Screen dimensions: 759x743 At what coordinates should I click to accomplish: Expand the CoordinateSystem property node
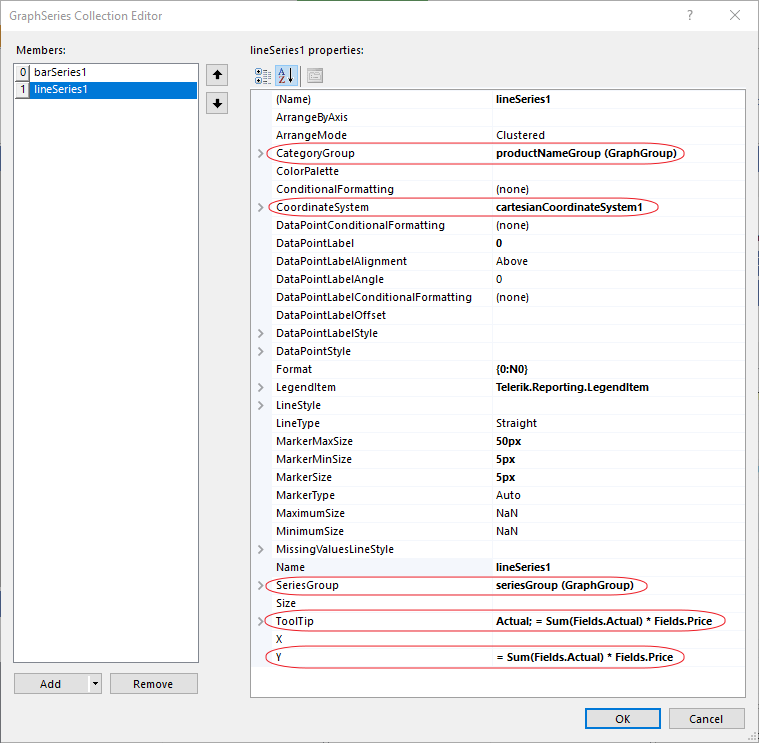262,208
